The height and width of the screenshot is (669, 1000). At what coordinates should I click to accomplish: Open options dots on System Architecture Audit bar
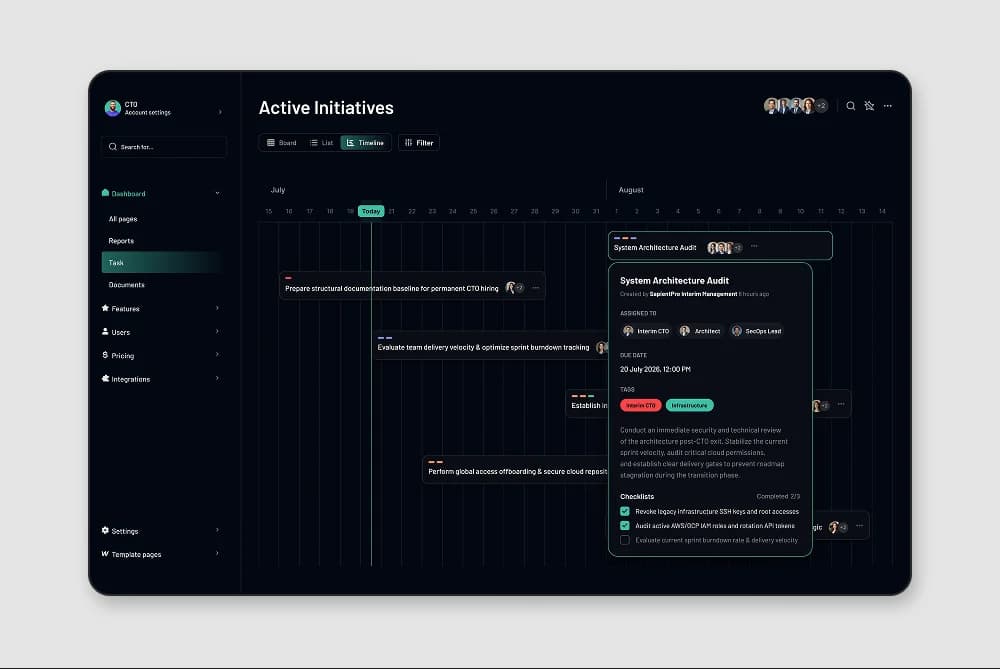[754, 246]
